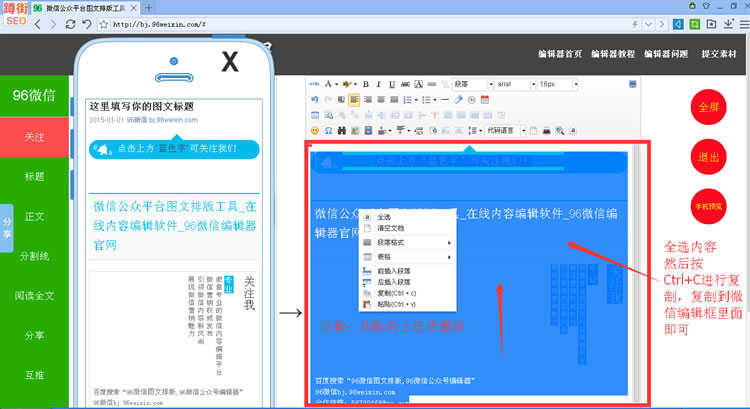Viewport: 750px width, 409px height.
Task: Click the red 全屏 fullscreen button
Action: pos(708,107)
